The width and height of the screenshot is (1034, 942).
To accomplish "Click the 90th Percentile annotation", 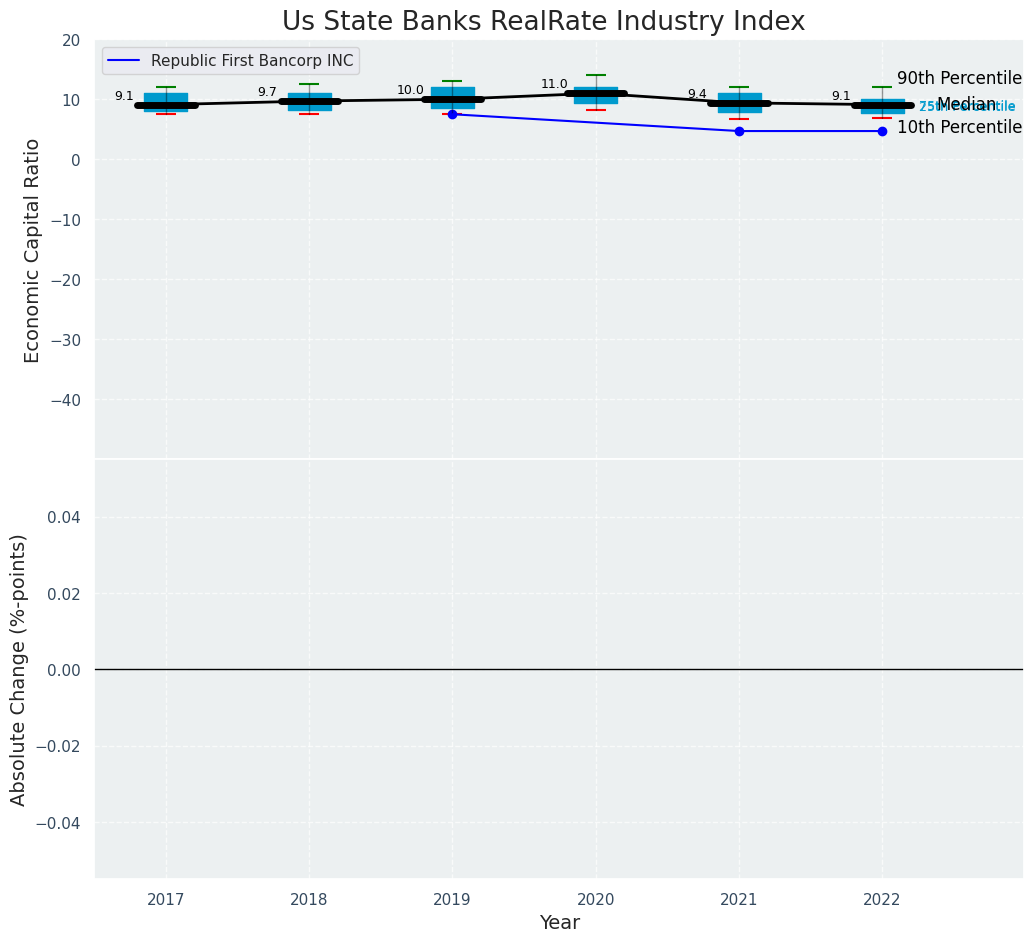I will point(959,78).
